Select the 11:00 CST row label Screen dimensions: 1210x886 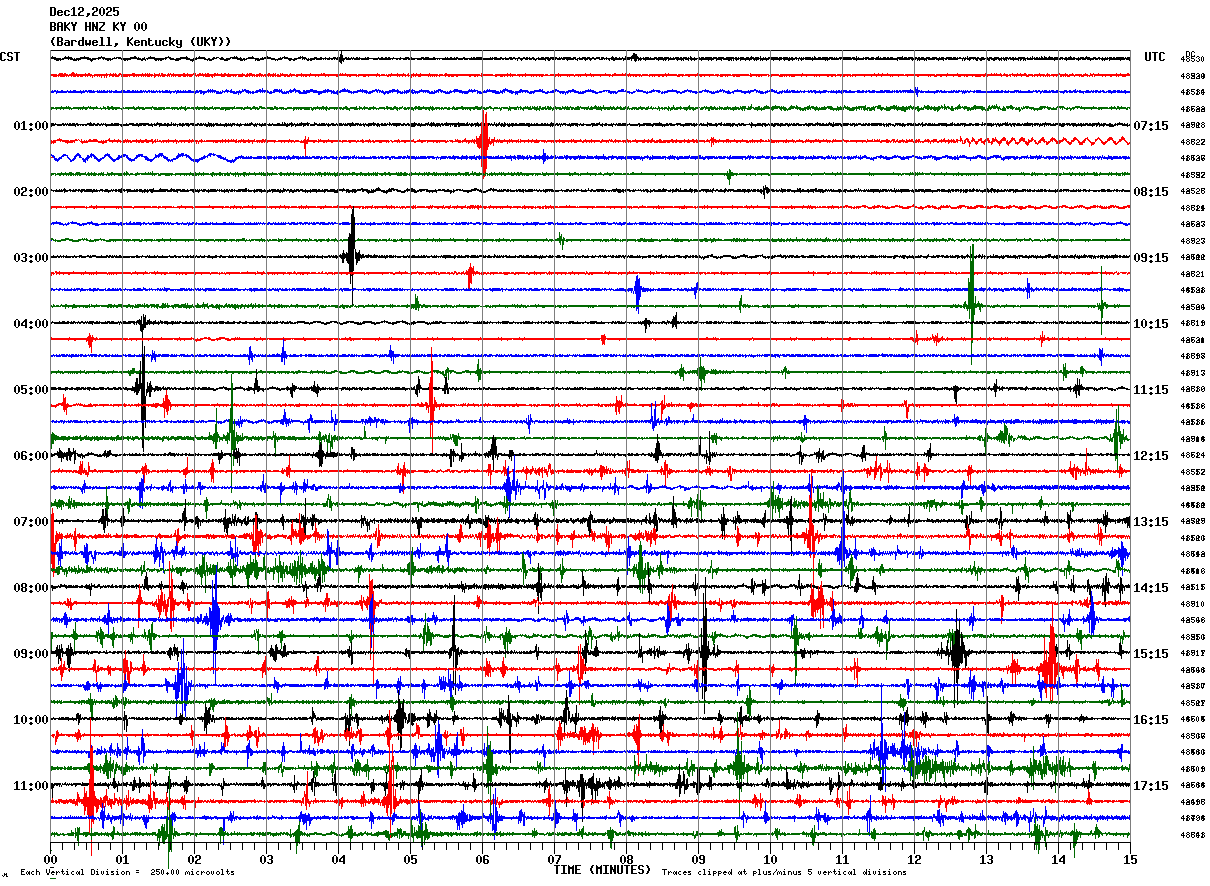point(31,786)
